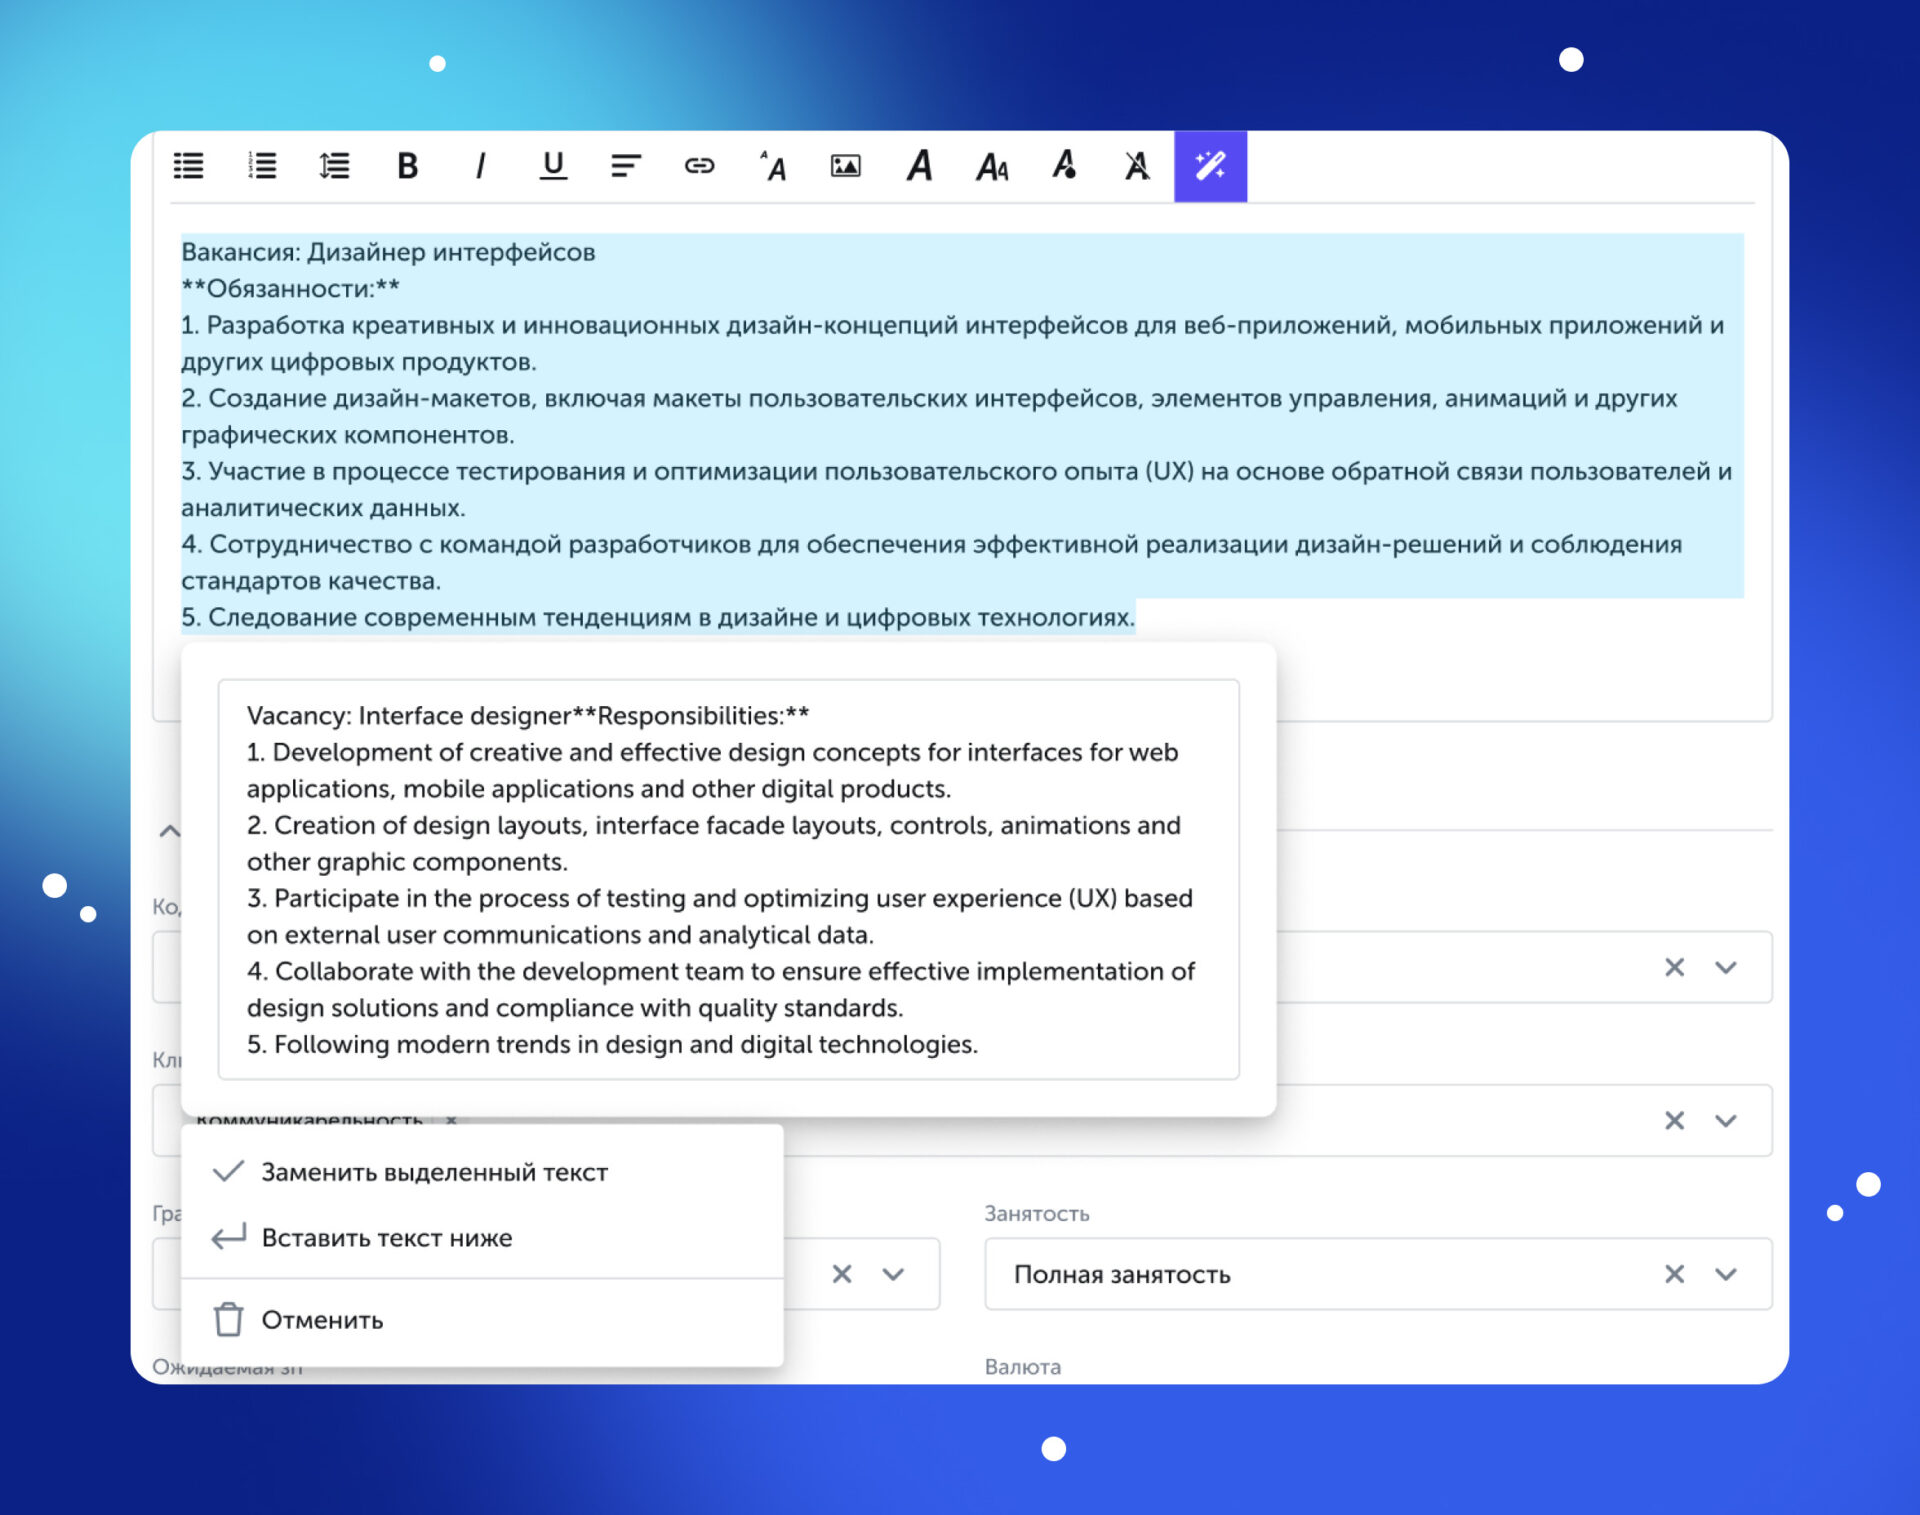Insert a hyperlink
This screenshot has width=1920, height=1515.
(699, 166)
